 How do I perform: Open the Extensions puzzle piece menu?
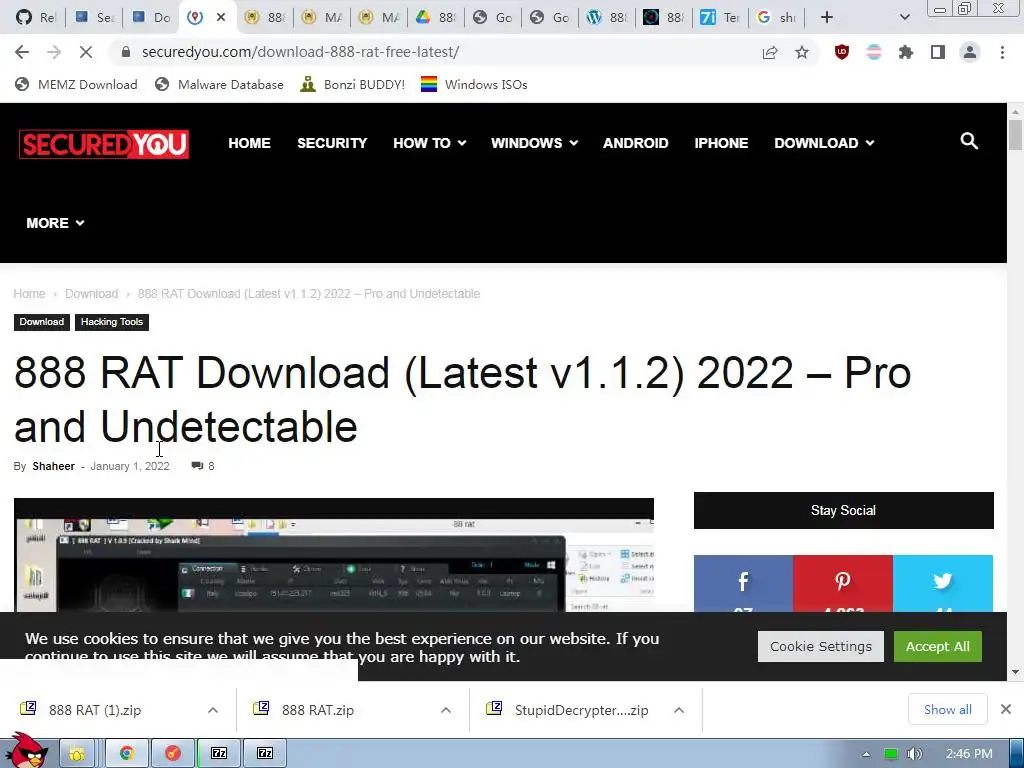coord(906,52)
